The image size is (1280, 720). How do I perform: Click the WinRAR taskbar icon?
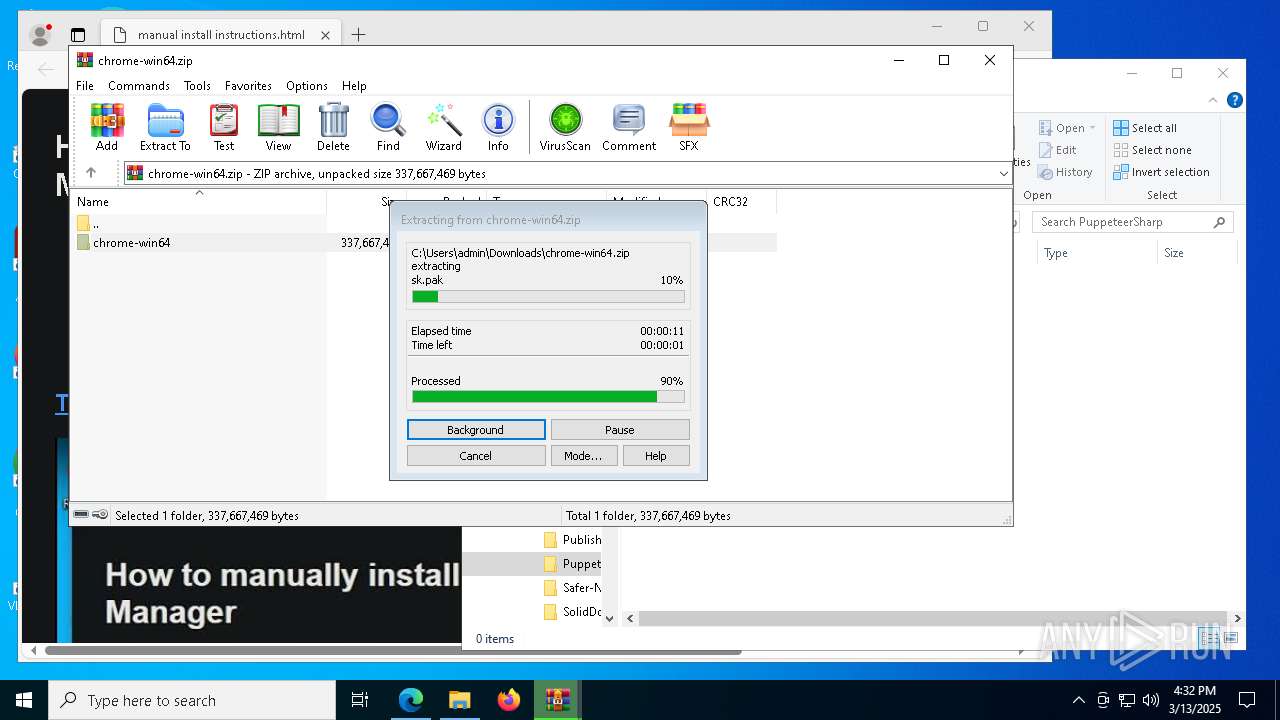558,700
